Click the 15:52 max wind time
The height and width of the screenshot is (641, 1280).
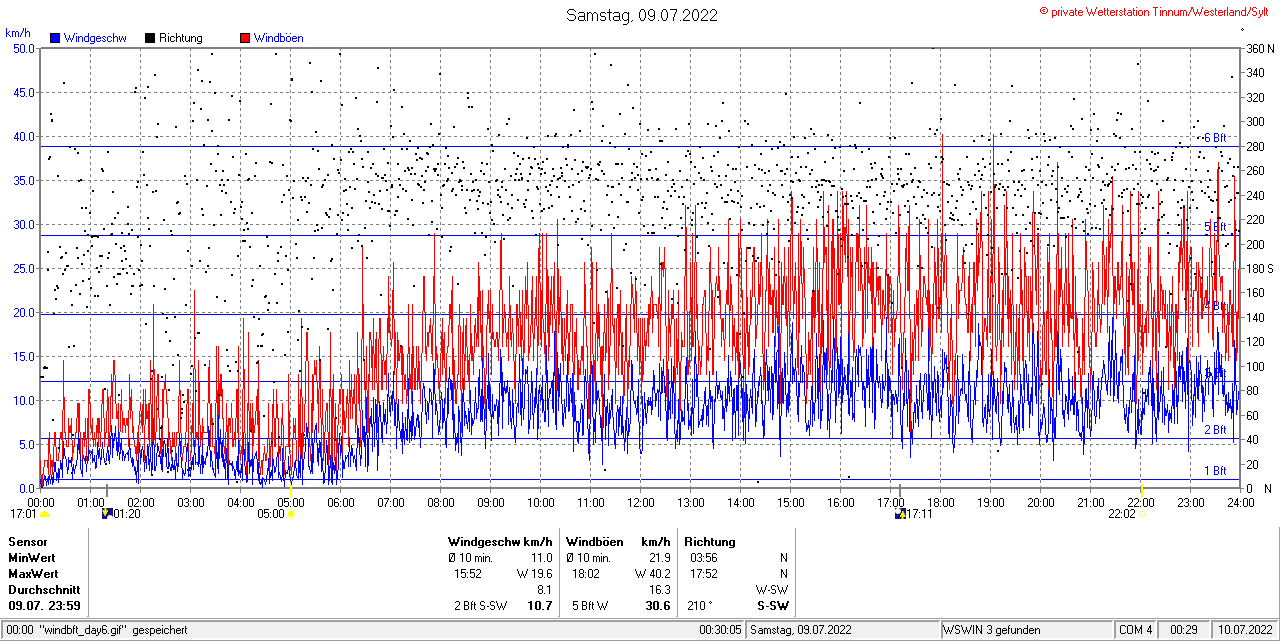[468, 574]
